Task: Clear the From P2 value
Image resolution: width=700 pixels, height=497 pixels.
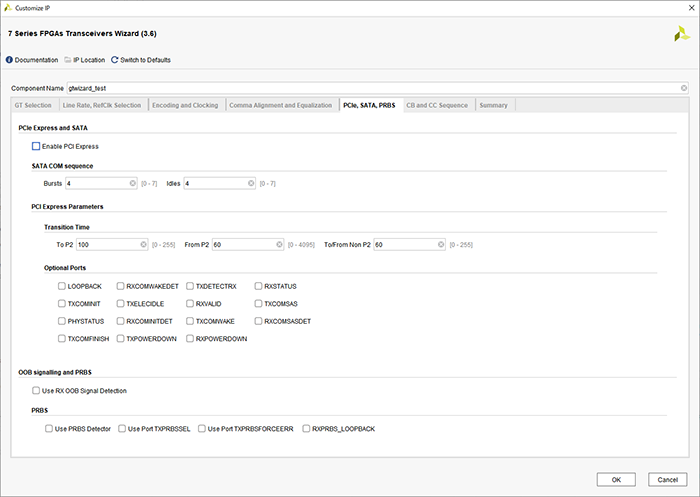Action: click(x=279, y=245)
